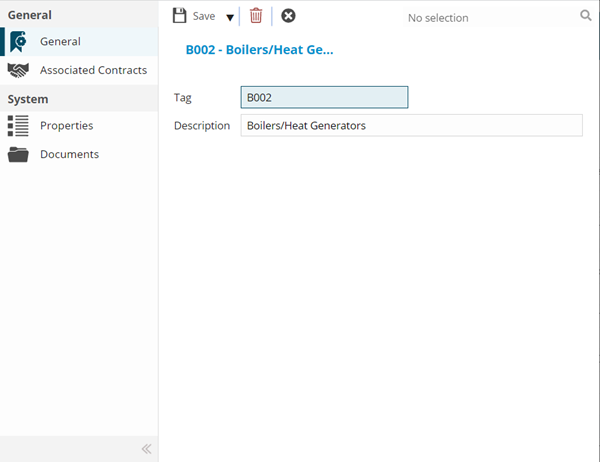The image size is (600, 462).
Task: Click the Documents folder icon
Action: click(18, 154)
